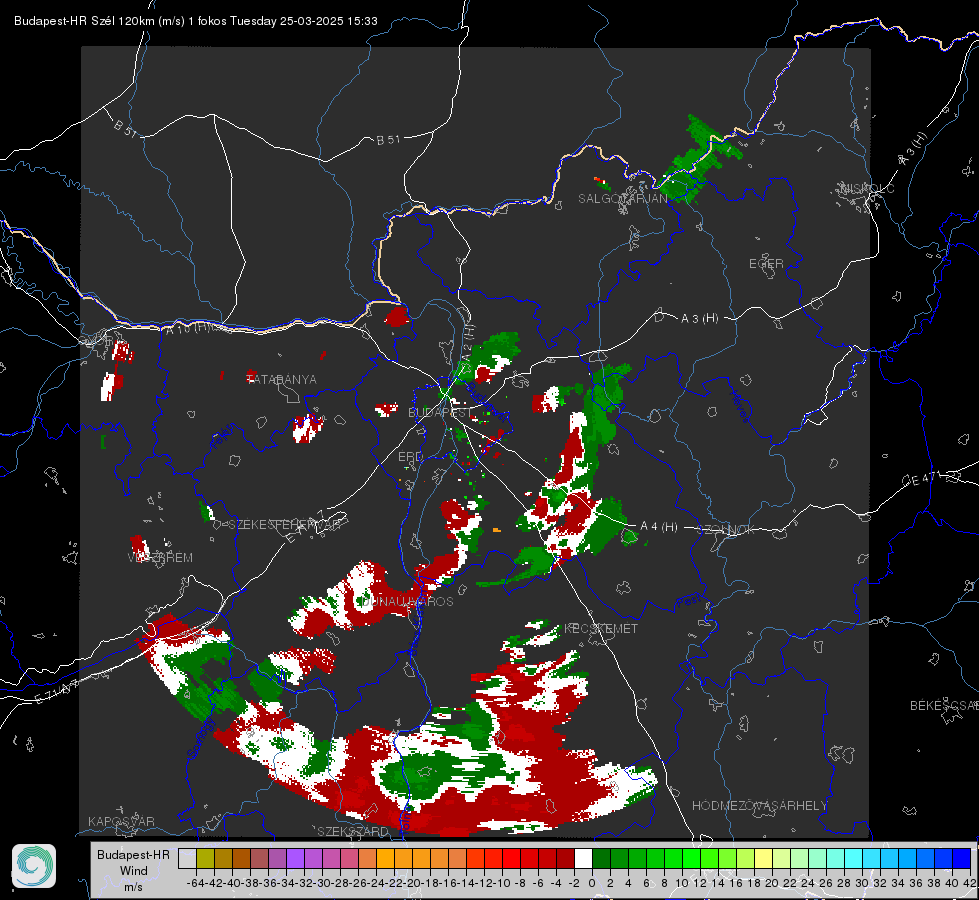Screen dimensions: 979x900
Task: Click the '20' legend scale value
Action: [x=772, y=883]
